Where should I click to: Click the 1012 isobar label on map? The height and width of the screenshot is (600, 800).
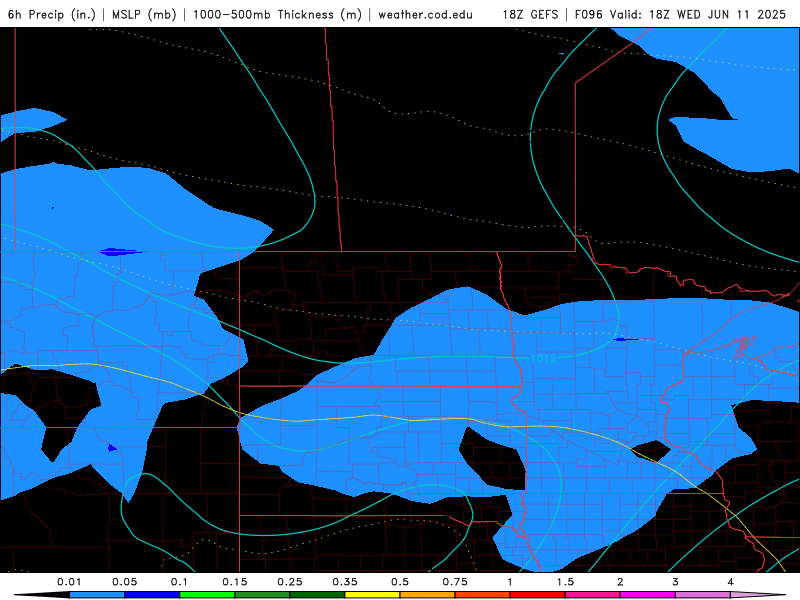click(x=543, y=358)
